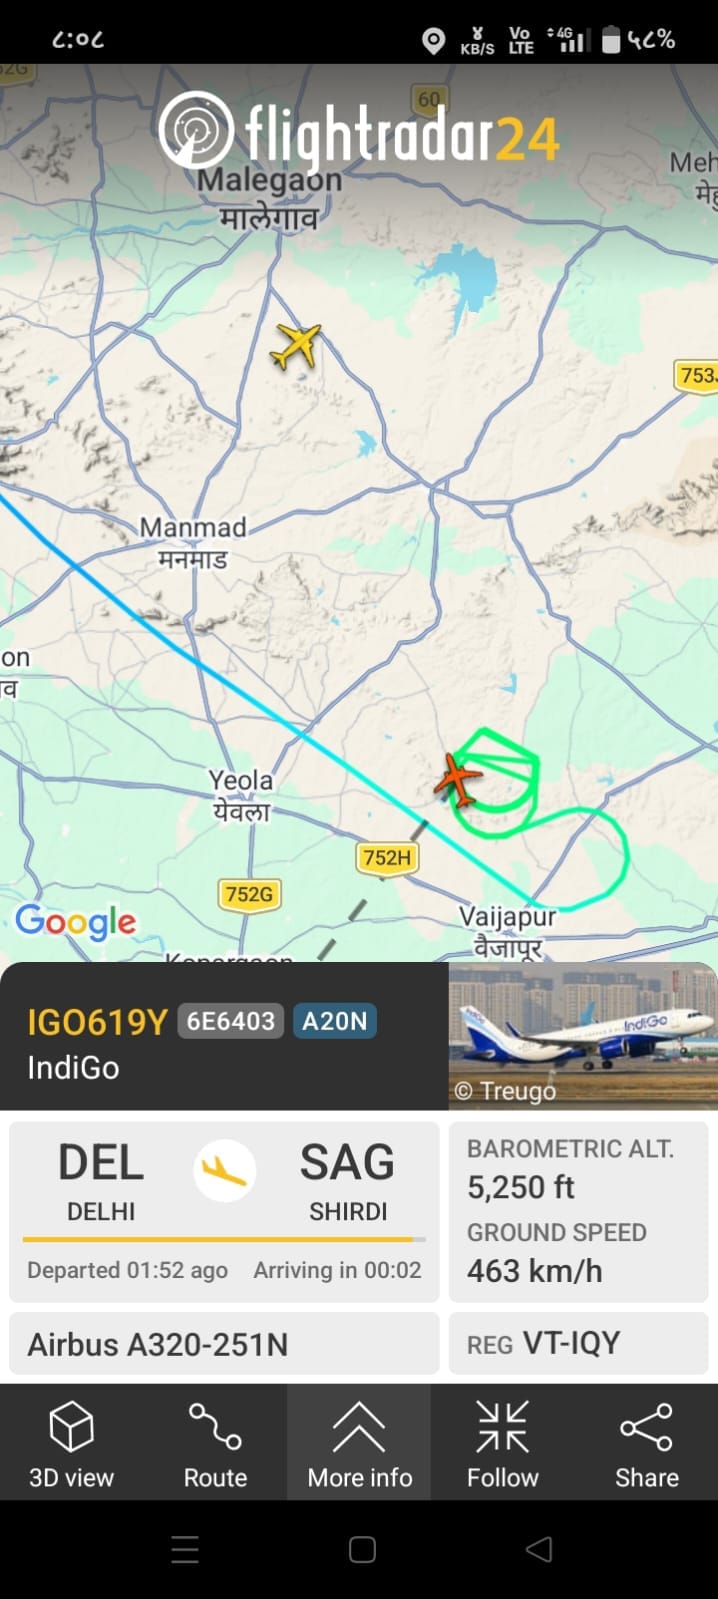Open the VT-IQY registration field
The height and width of the screenshot is (1599, 718).
(579, 1343)
